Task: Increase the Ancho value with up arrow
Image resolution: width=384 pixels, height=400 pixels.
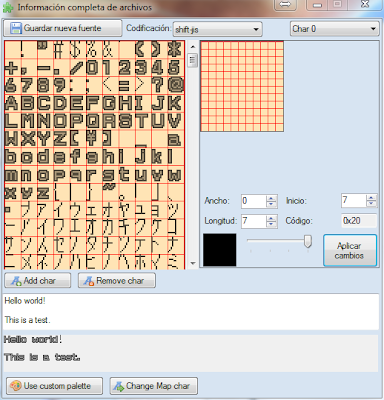Action: click(271, 198)
